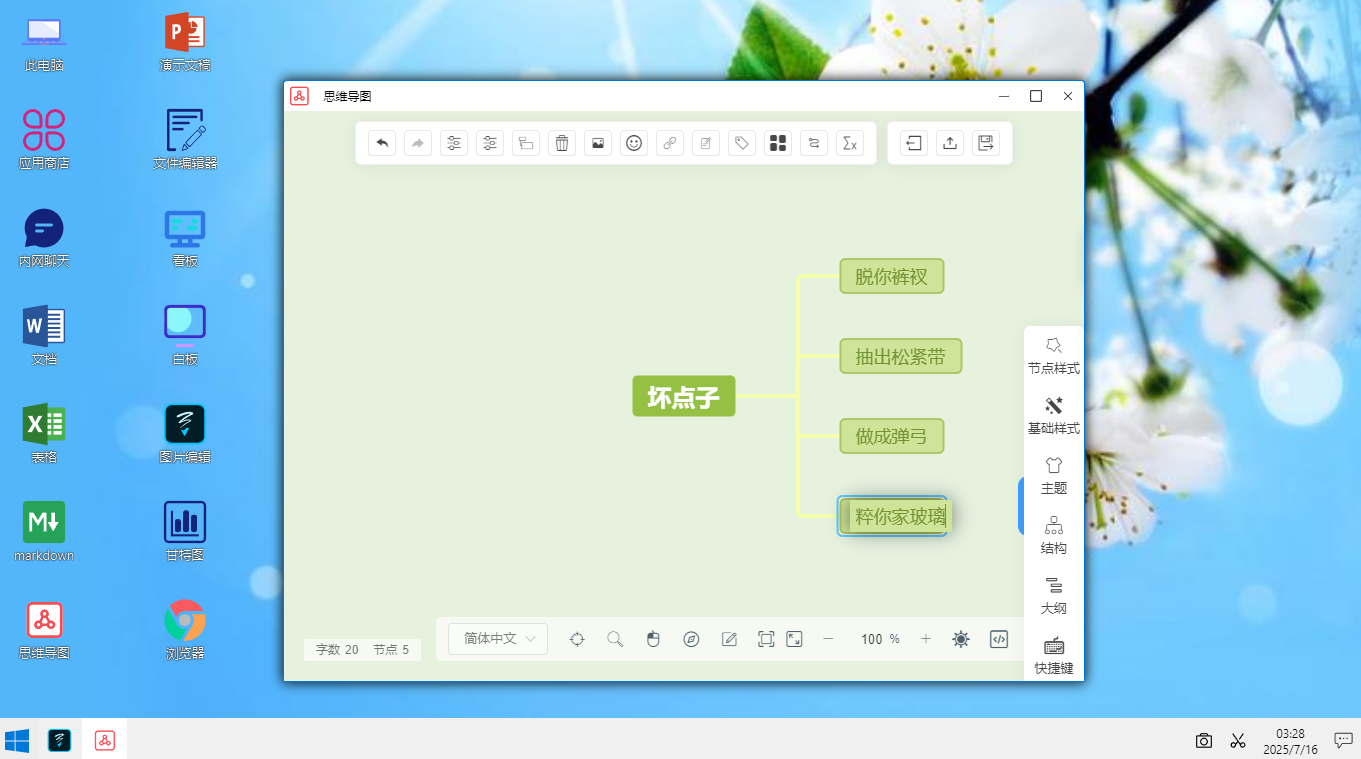Open the markdown desktop icon

(44, 534)
